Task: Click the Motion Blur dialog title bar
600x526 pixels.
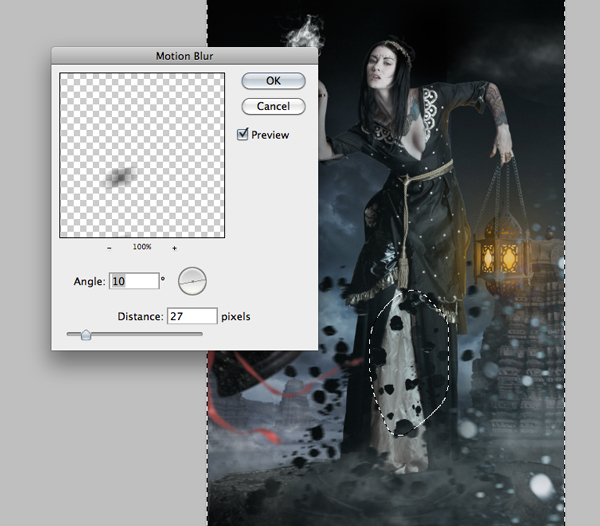Action: tap(184, 56)
